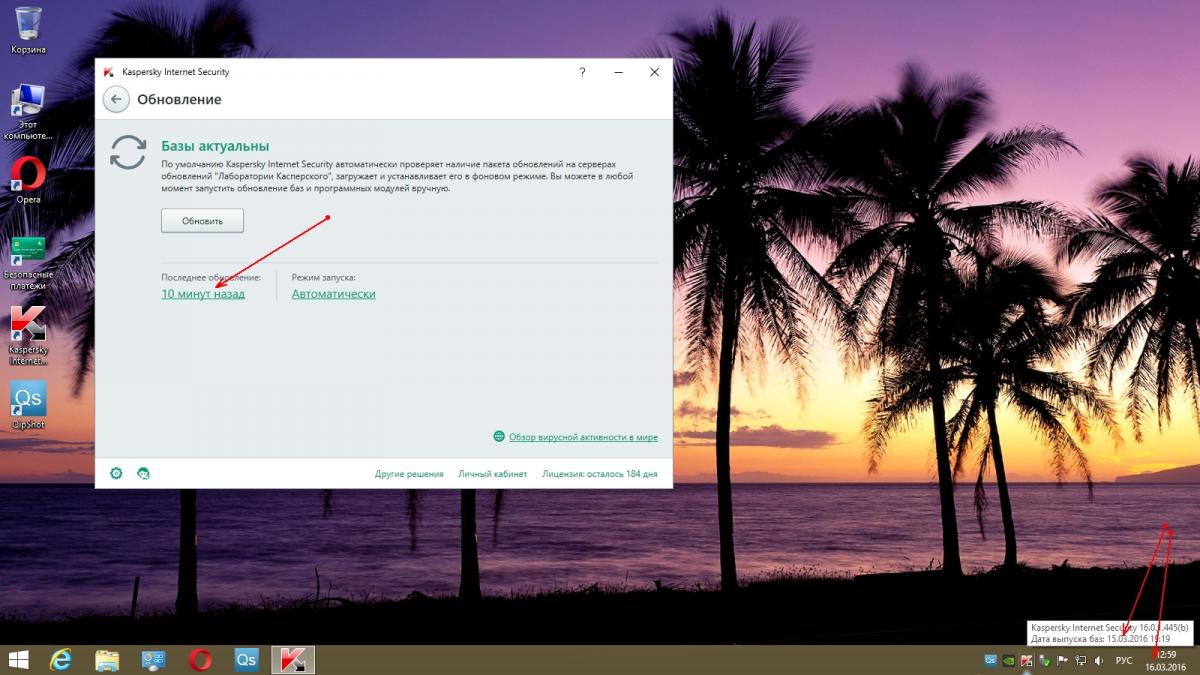Open Kaspersky settings gear icon
The width and height of the screenshot is (1200, 675).
tap(116, 473)
